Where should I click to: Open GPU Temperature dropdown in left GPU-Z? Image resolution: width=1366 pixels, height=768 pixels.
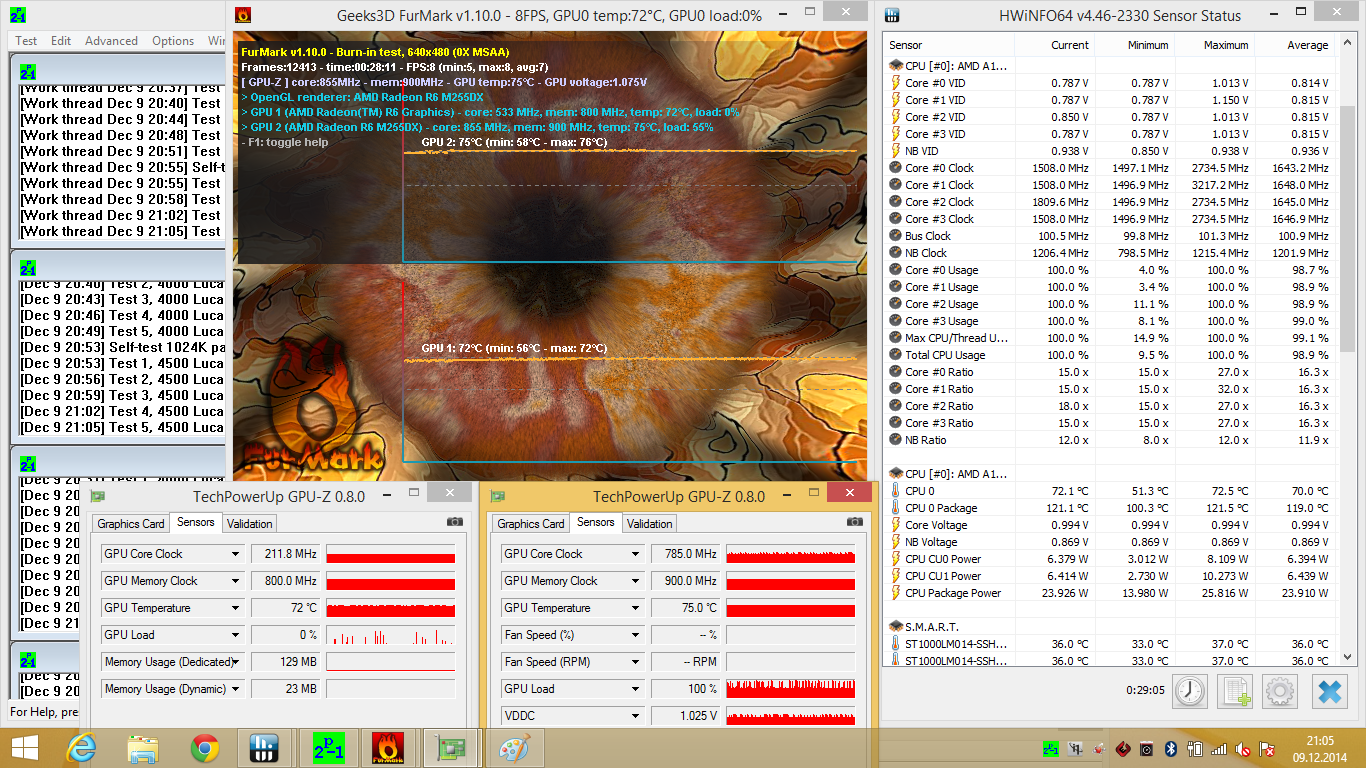(236, 608)
